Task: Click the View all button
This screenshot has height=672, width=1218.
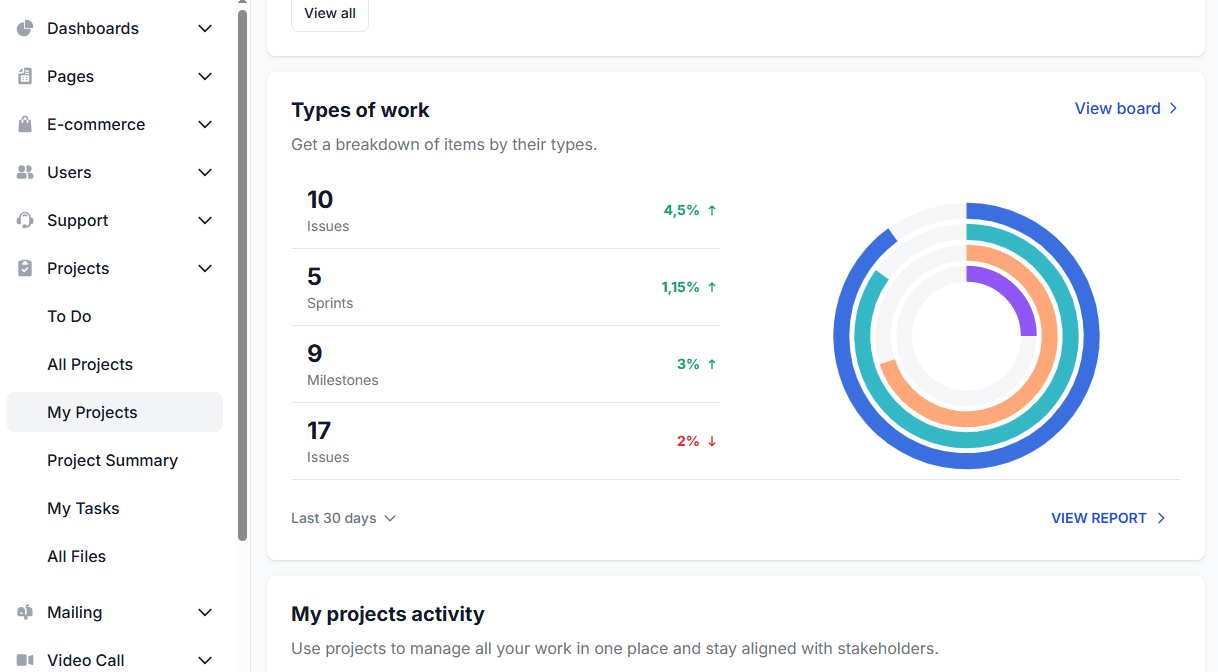Action: pos(330,13)
